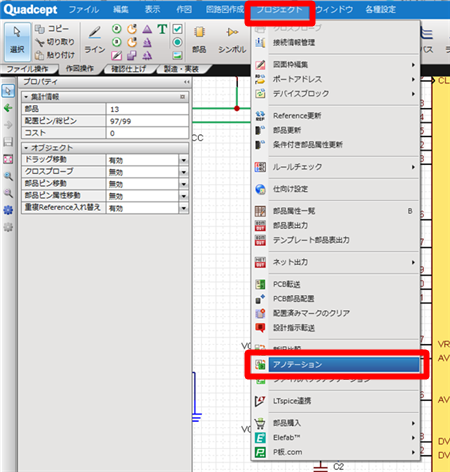Image resolution: width=450 pixels, height=472 pixels.
Task: Collapse the 集計情報 section
Action: coord(26,97)
